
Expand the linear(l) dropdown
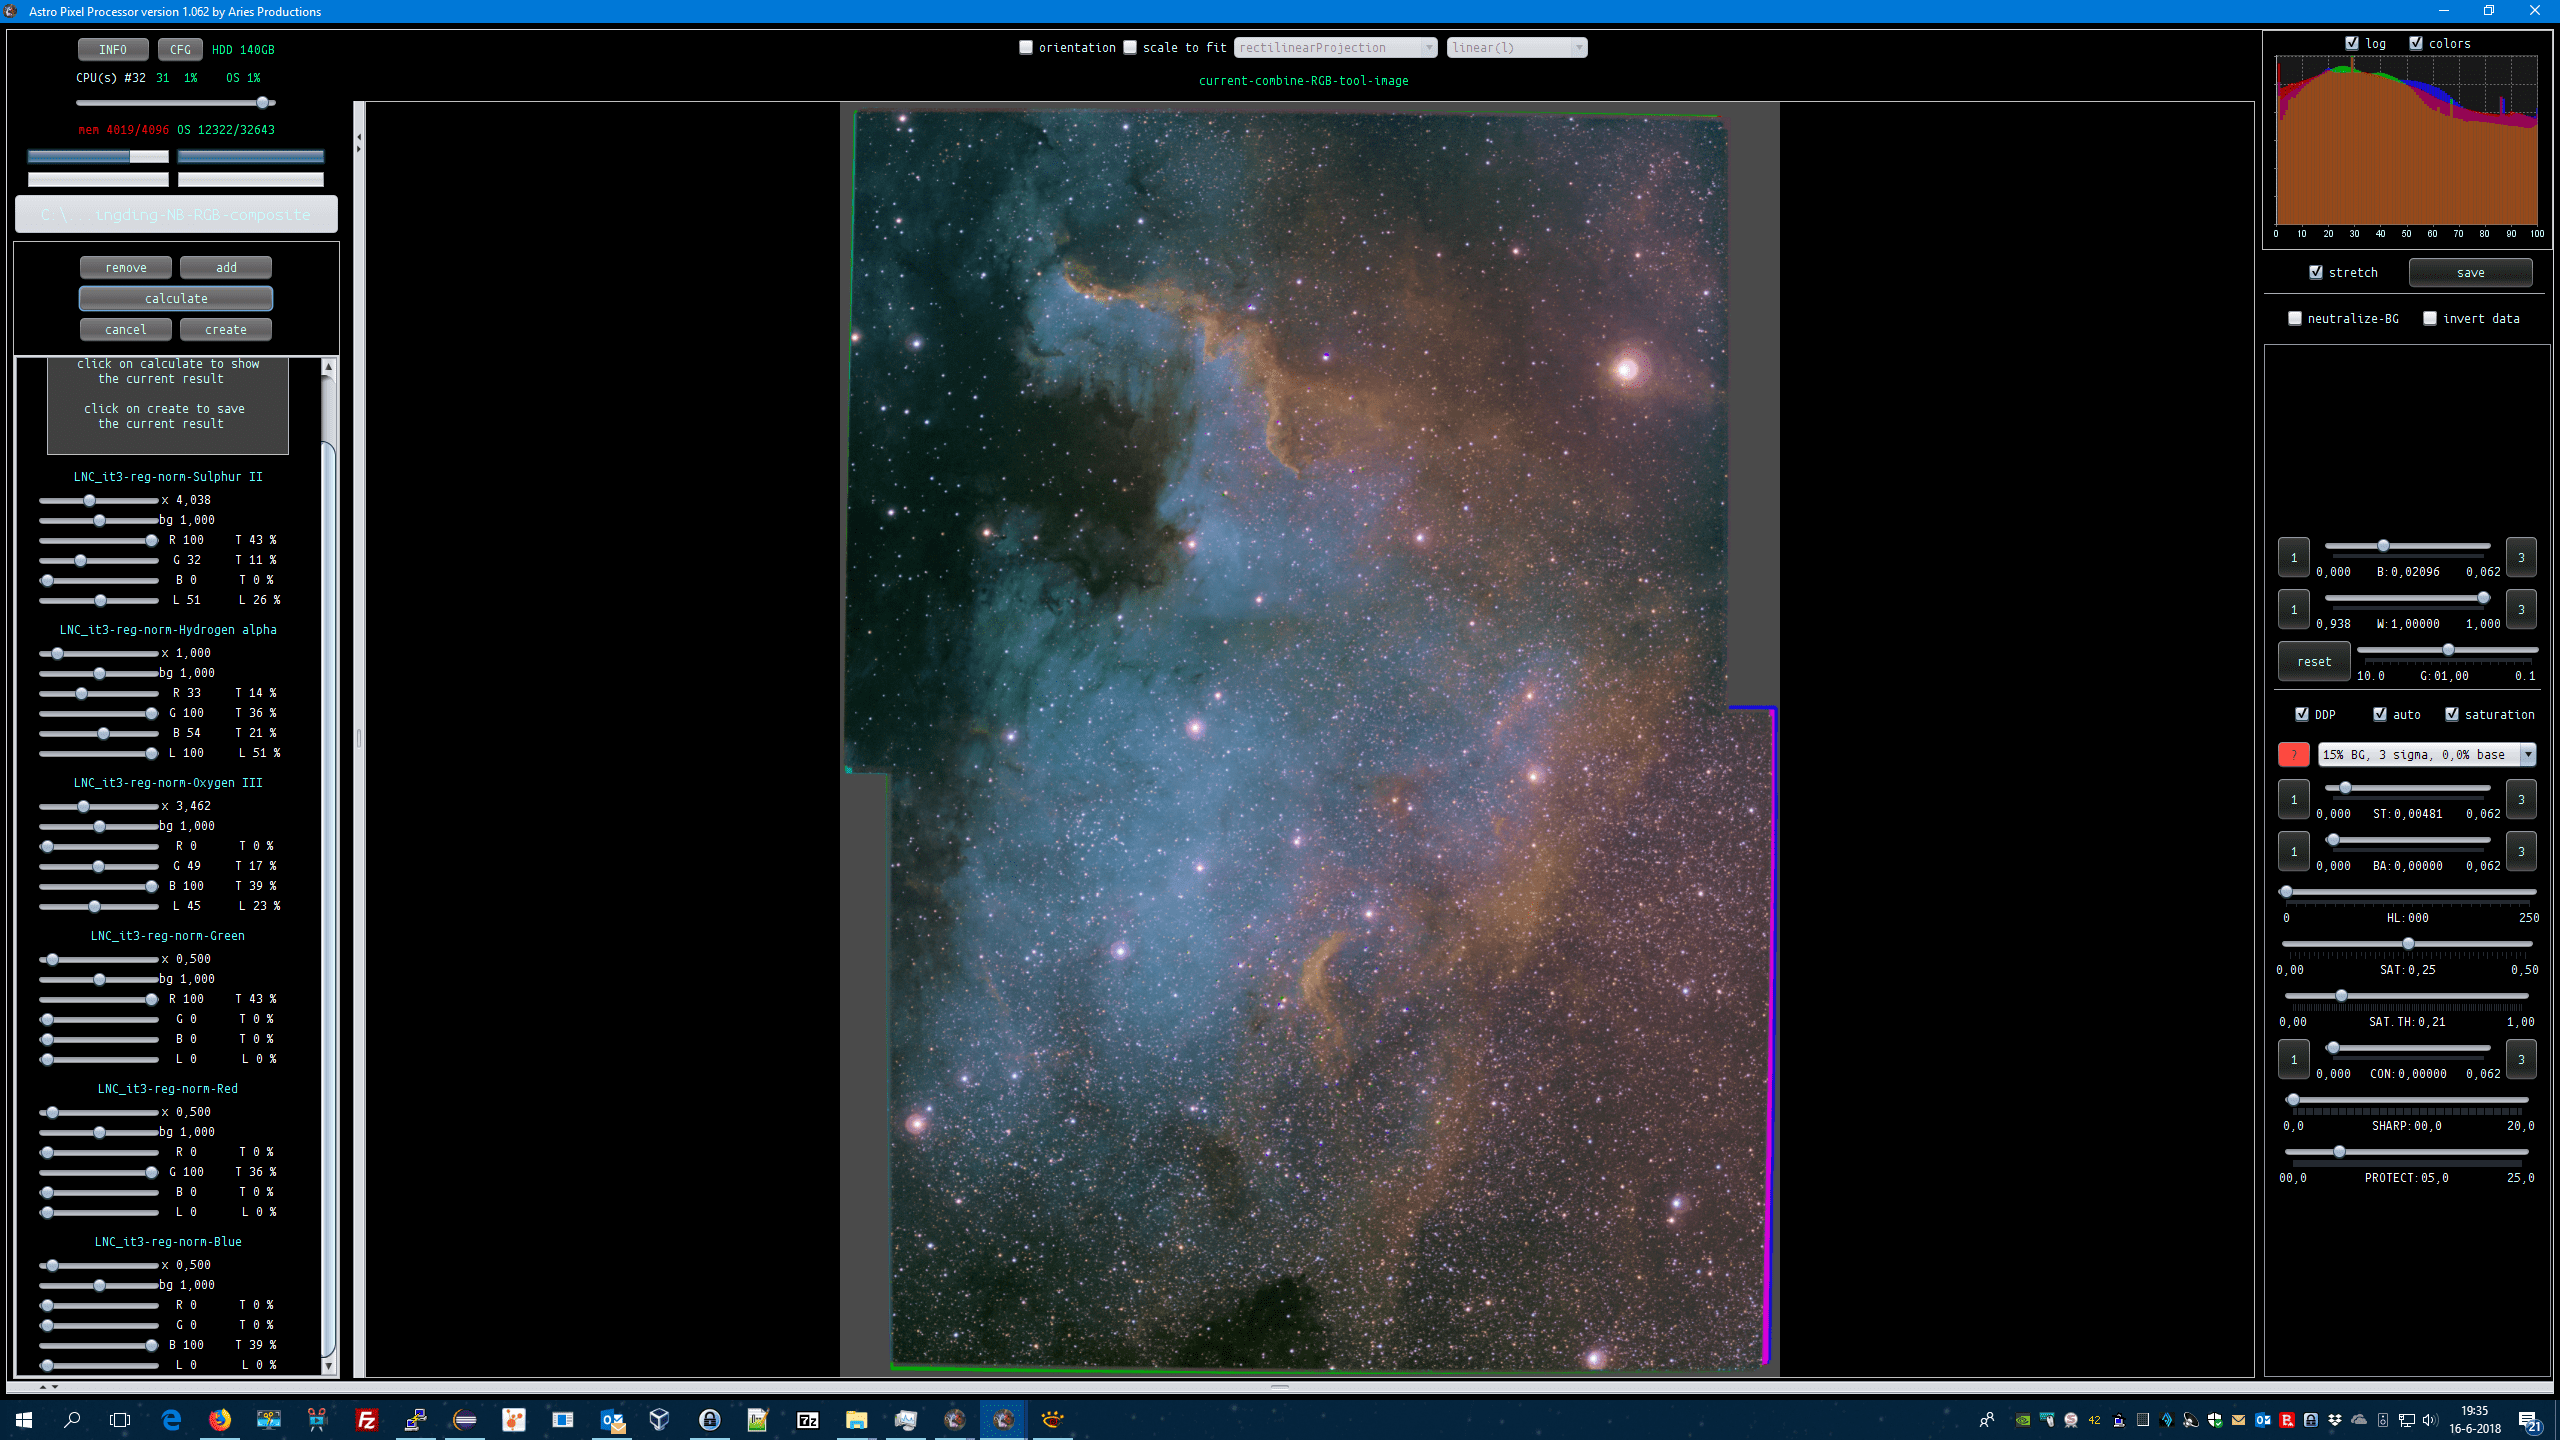click(x=1516, y=47)
